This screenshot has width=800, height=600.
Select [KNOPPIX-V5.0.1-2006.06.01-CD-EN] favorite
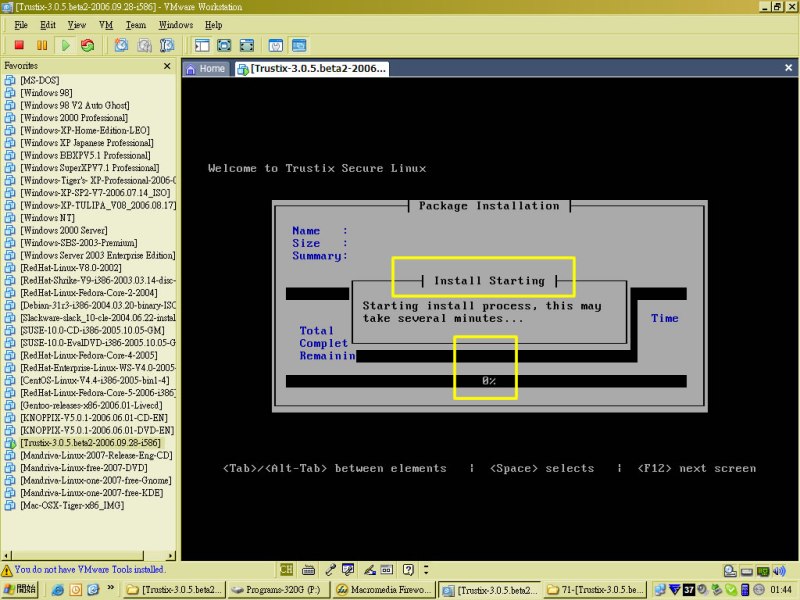[x=93, y=417]
